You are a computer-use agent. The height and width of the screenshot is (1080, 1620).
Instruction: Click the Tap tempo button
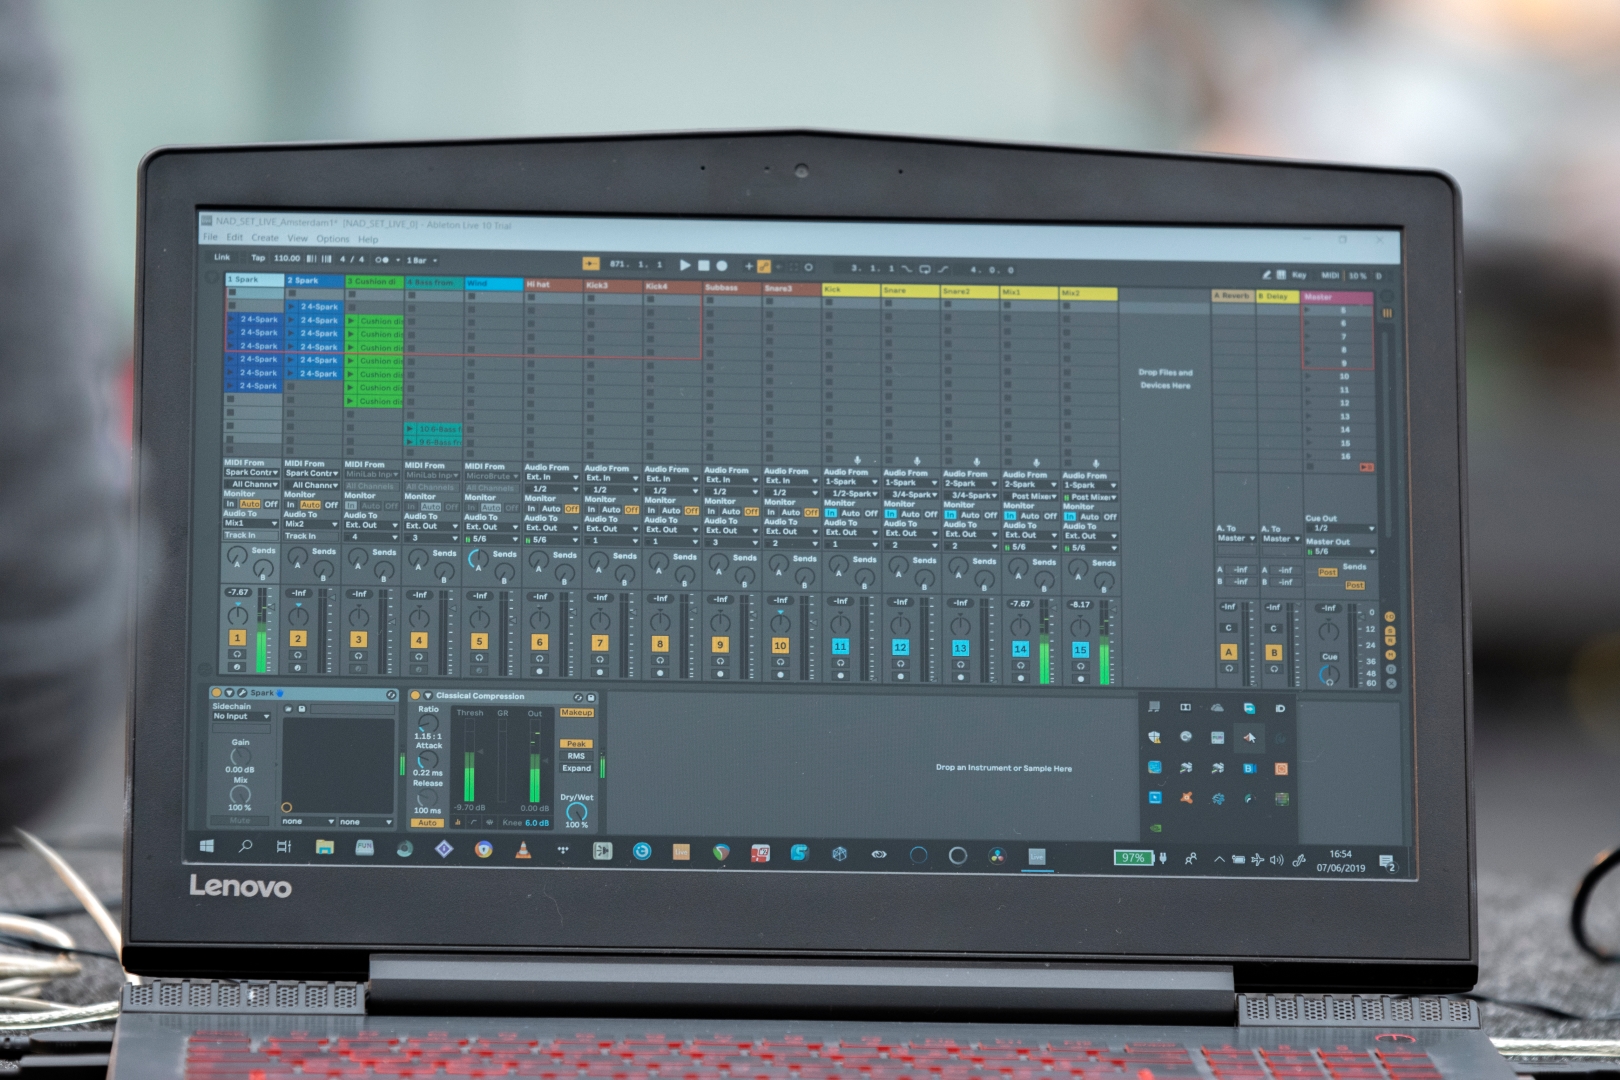[x=258, y=258]
